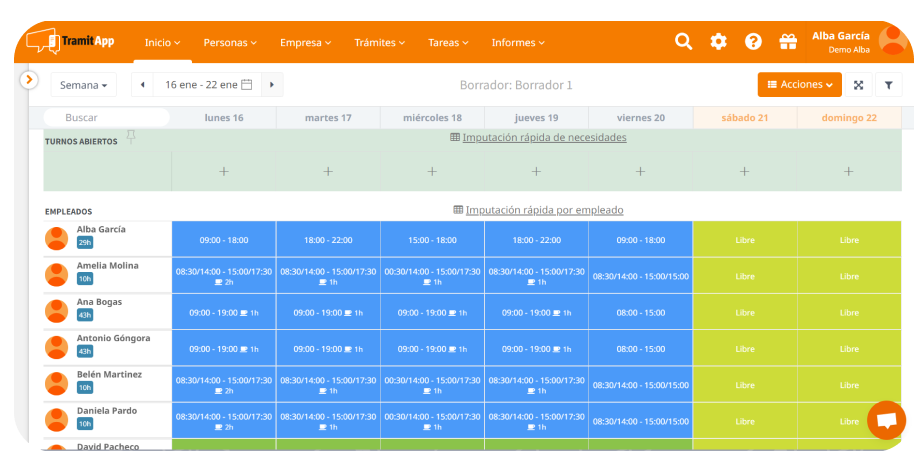
Task: Open the help question mark icon
Action: coord(753,42)
